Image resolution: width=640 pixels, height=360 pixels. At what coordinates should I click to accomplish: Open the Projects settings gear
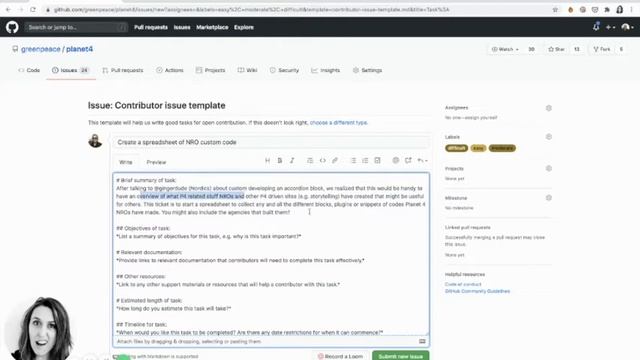point(549,168)
